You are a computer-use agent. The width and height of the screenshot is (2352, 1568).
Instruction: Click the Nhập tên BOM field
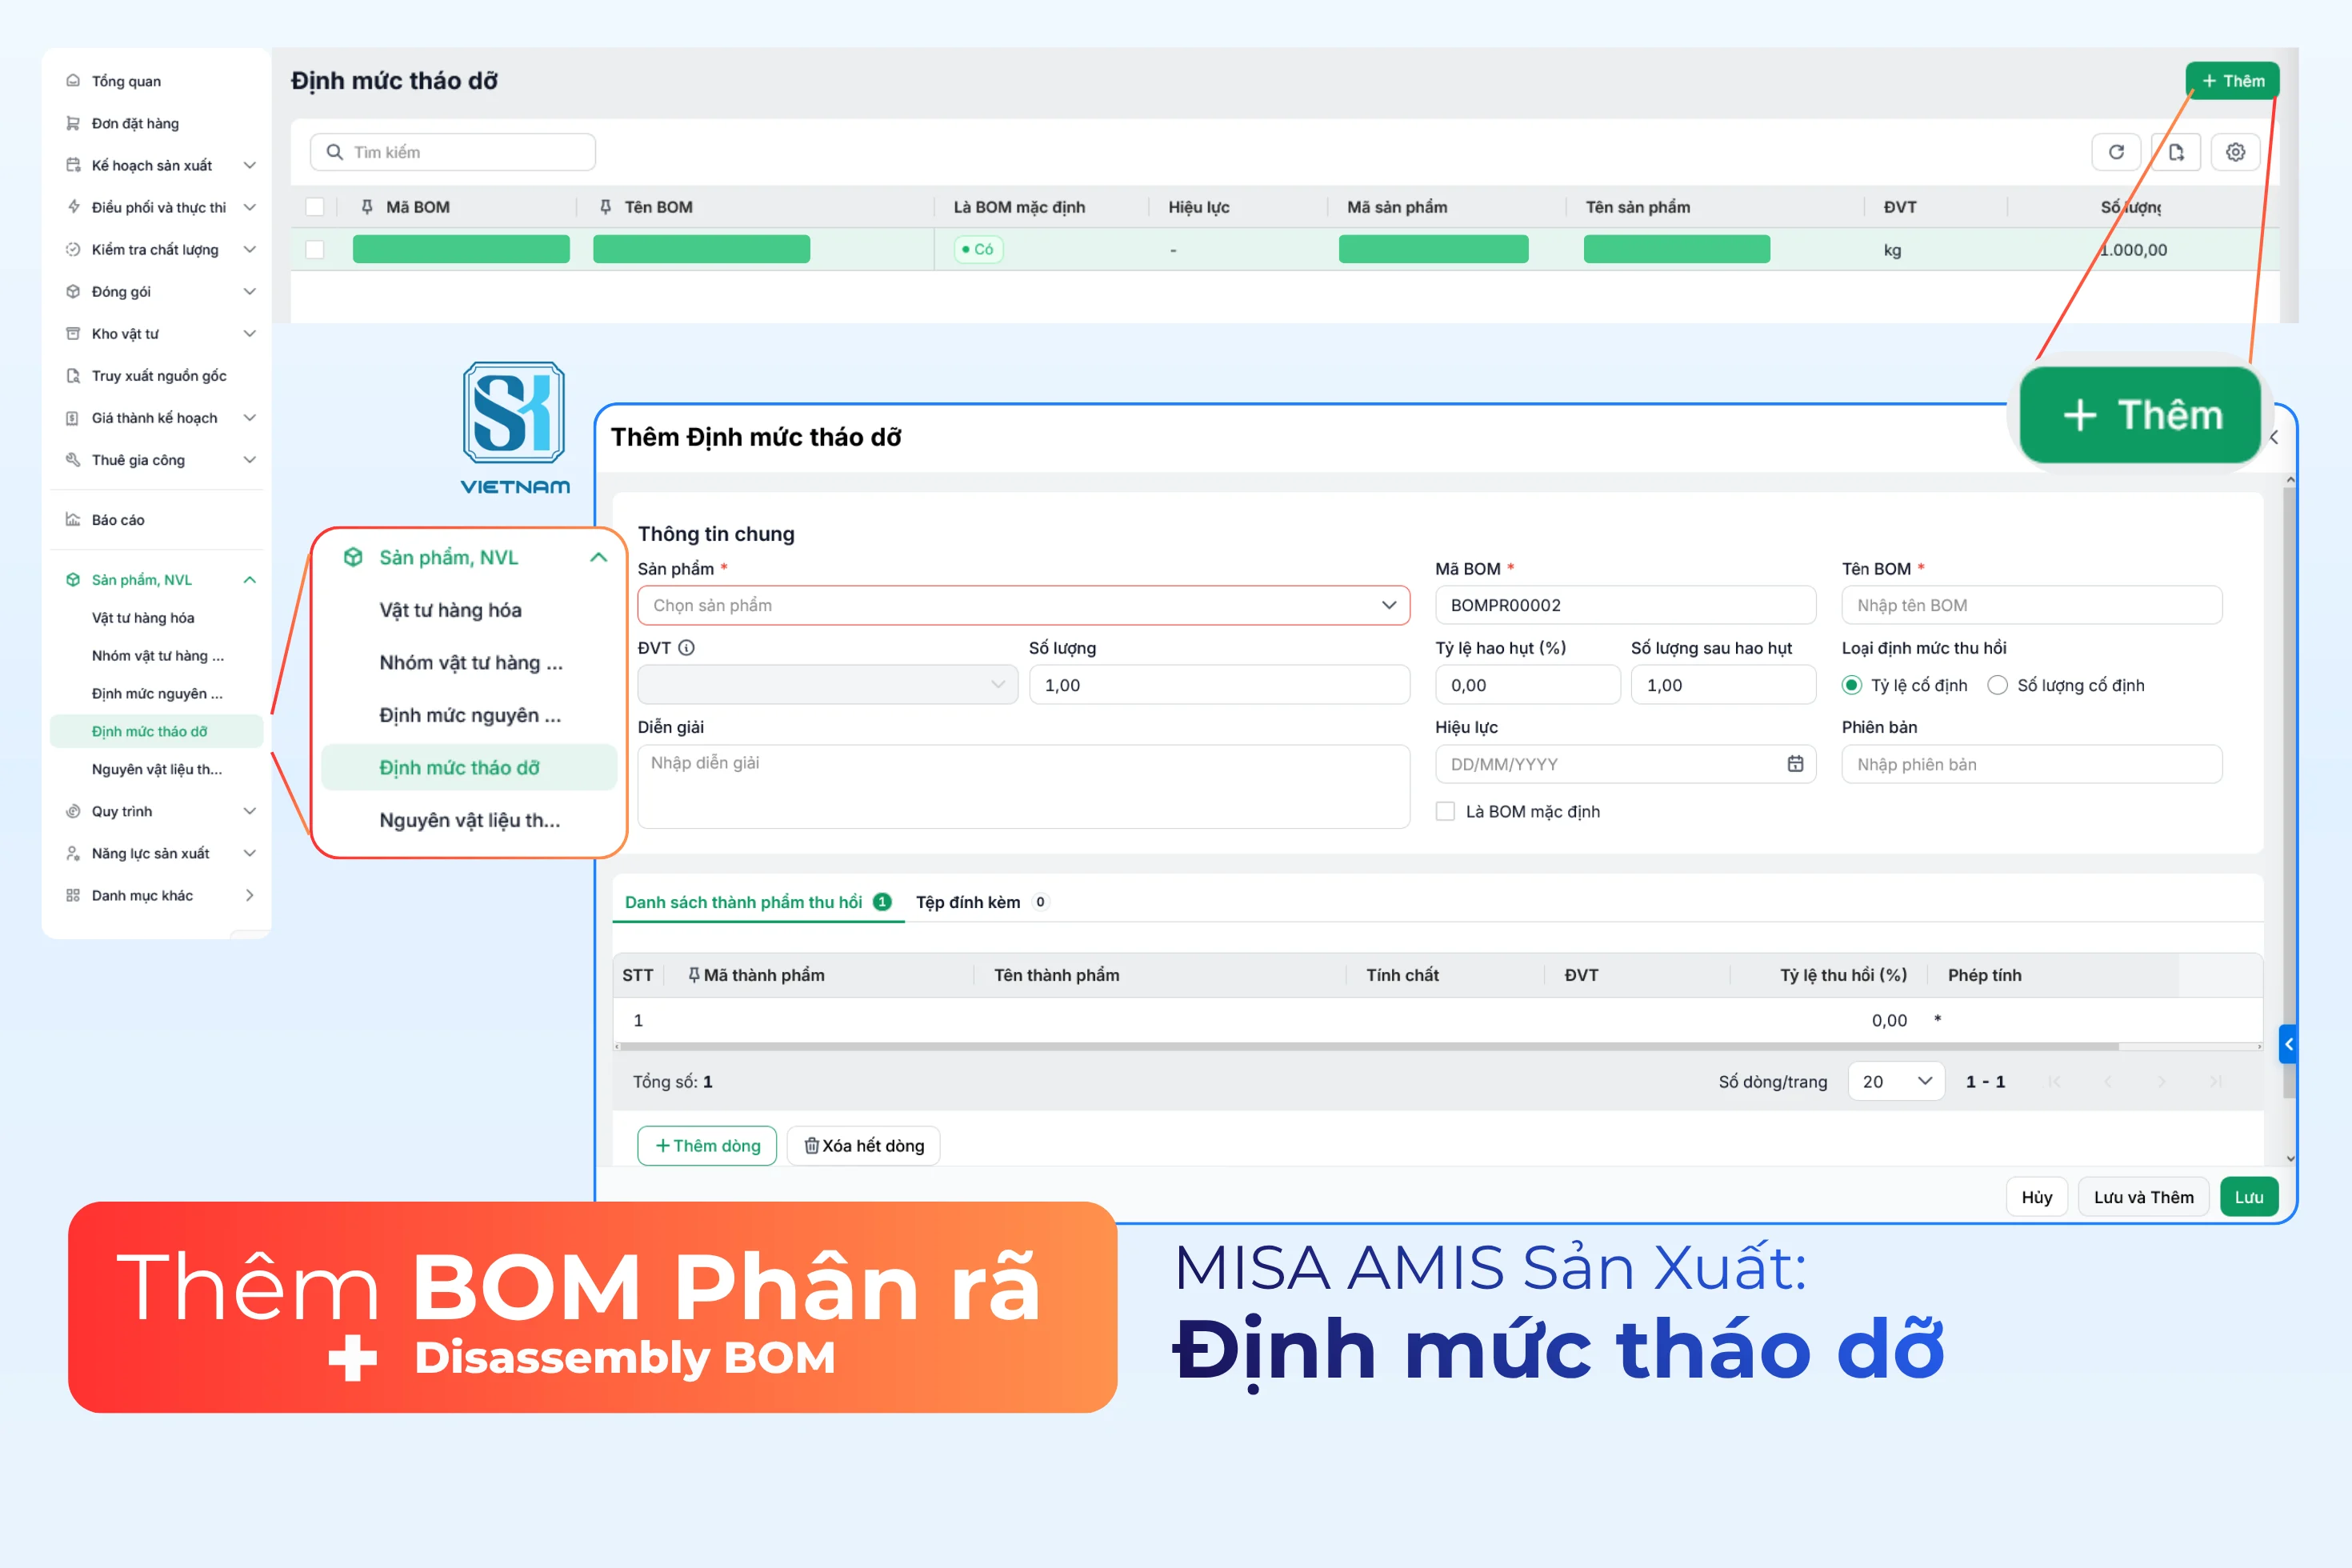pyautogui.click(x=2031, y=605)
